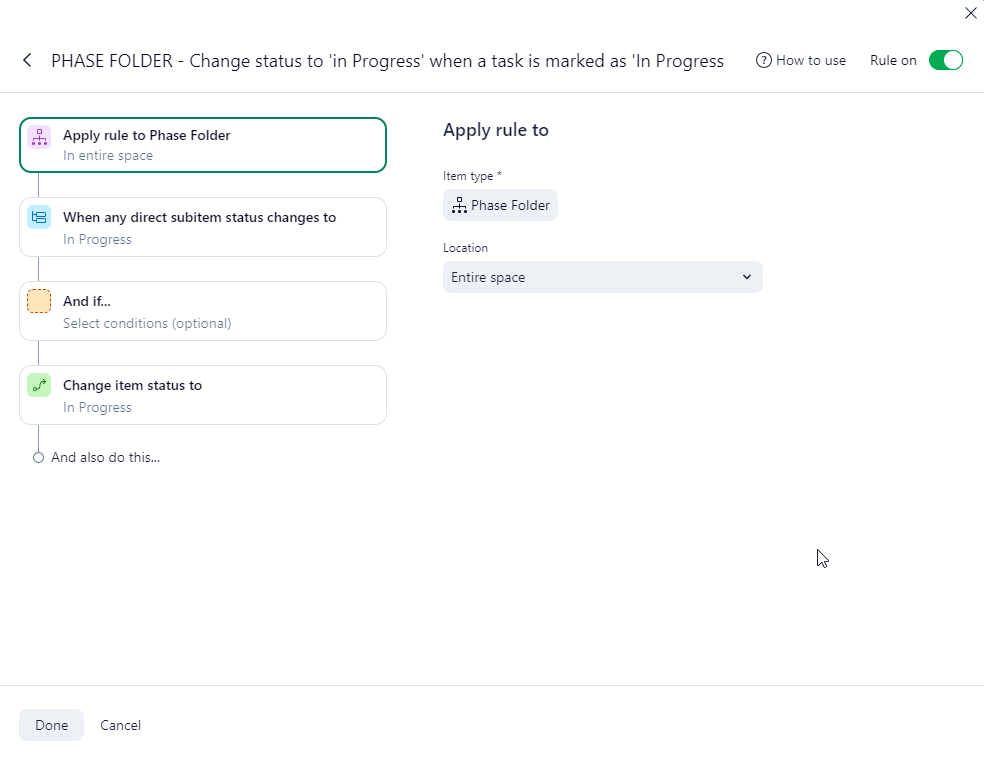Click the back arrow icon
This screenshot has width=984, height=760.
[27, 60]
